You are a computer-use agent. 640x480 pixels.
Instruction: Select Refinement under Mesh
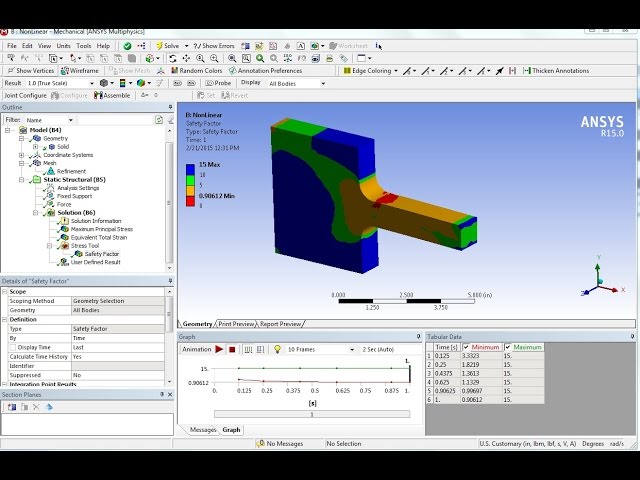tap(71, 171)
